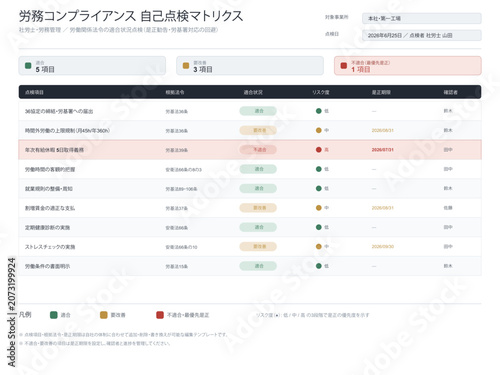Click the 要改善 badge in 時間外労働の上限規制 row

(x=258, y=130)
